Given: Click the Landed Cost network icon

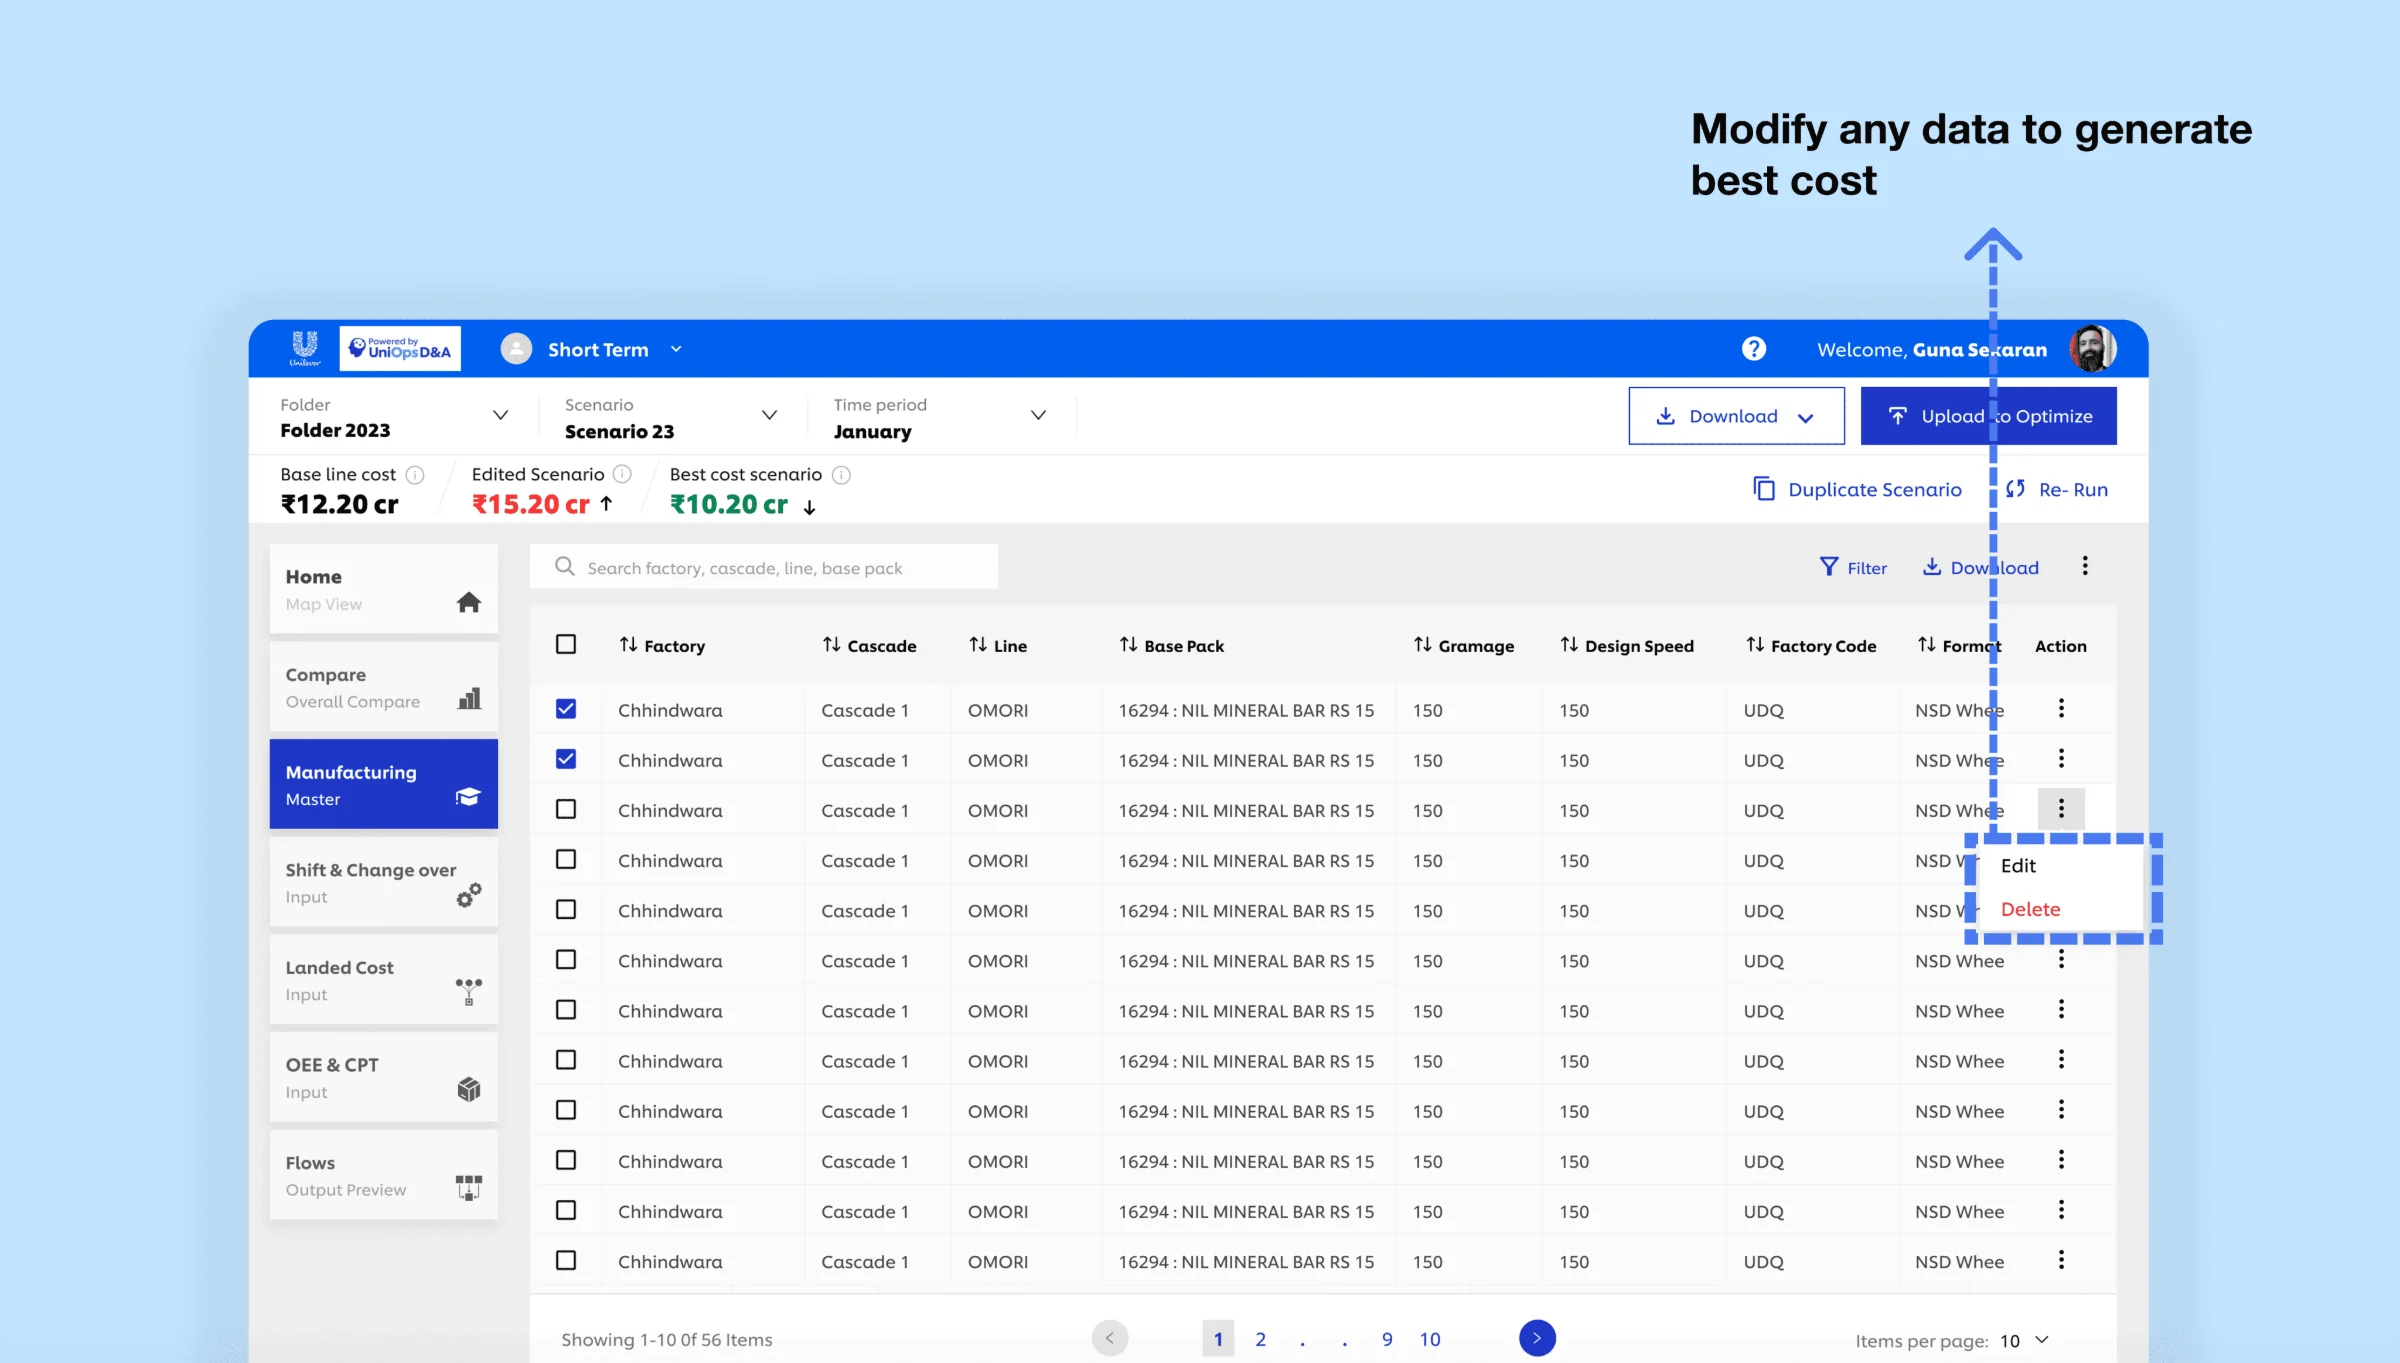Looking at the screenshot, I should [x=469, y=991].
